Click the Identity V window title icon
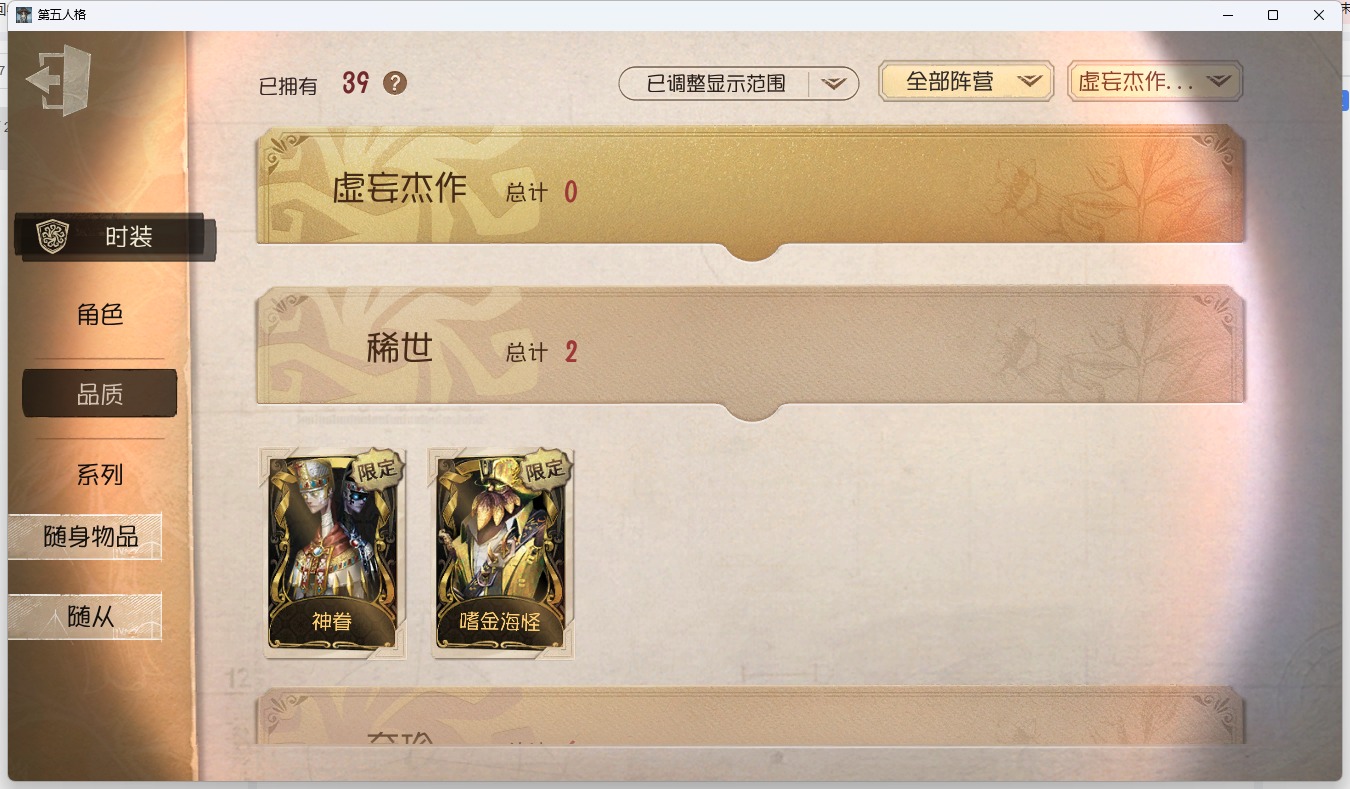Viewport: 1350px width, 789px height. tap(24, 15)
